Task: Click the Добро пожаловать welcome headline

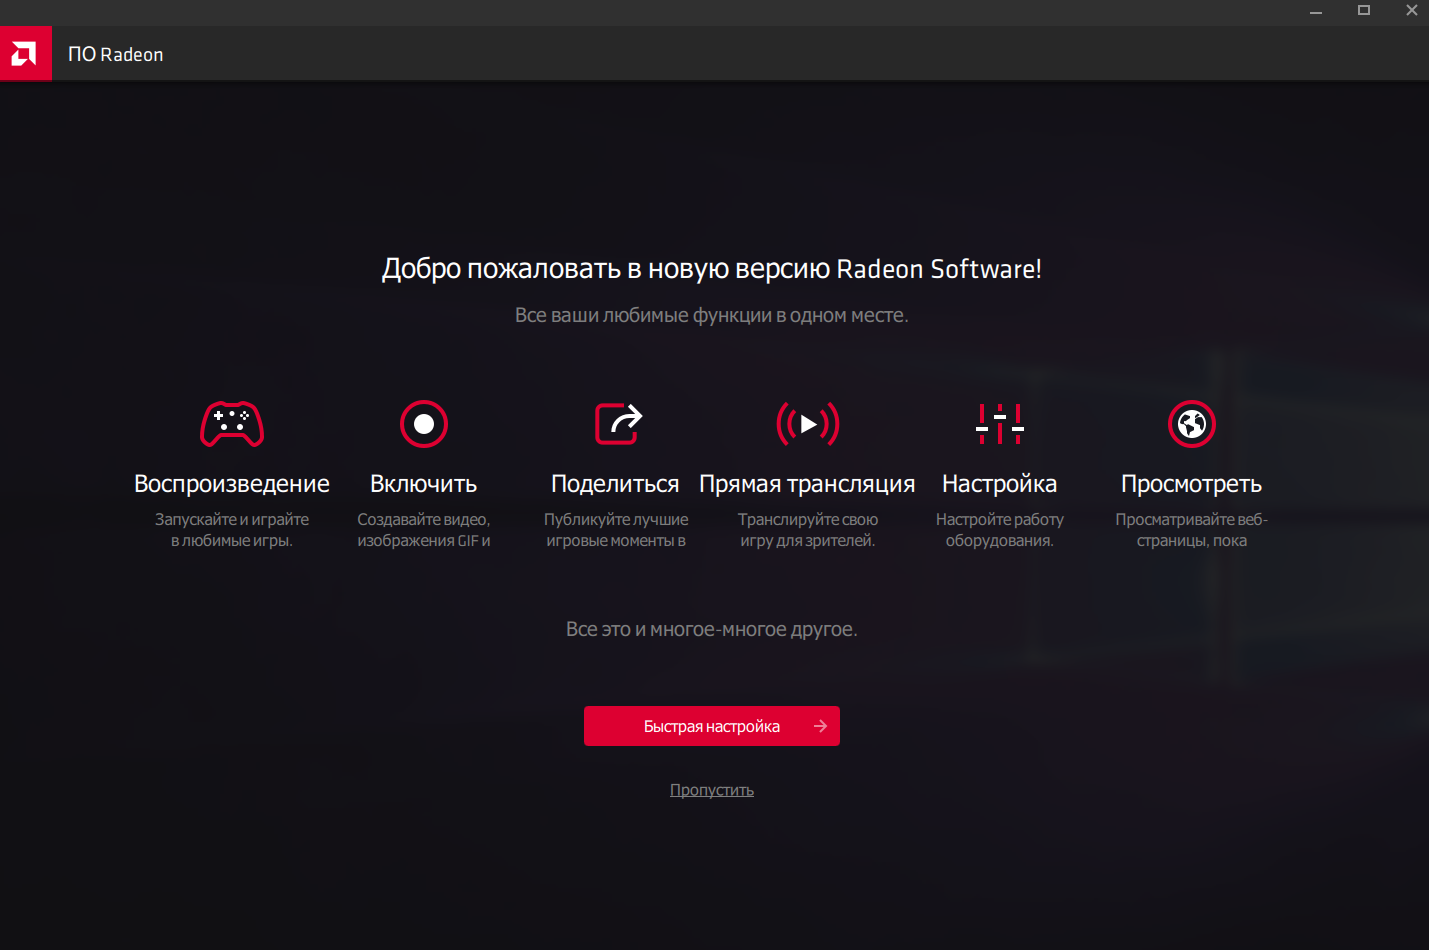Action: (712, 269)
